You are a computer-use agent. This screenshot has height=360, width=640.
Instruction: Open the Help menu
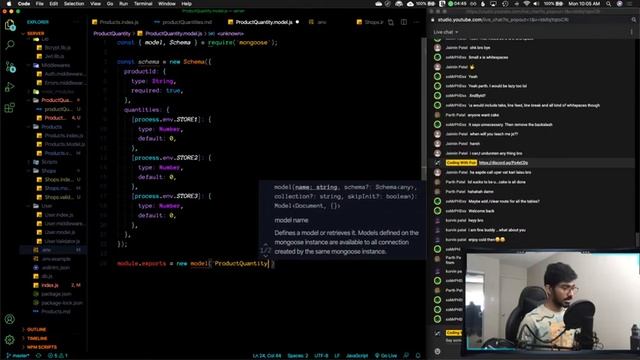(x=187, y=4)
